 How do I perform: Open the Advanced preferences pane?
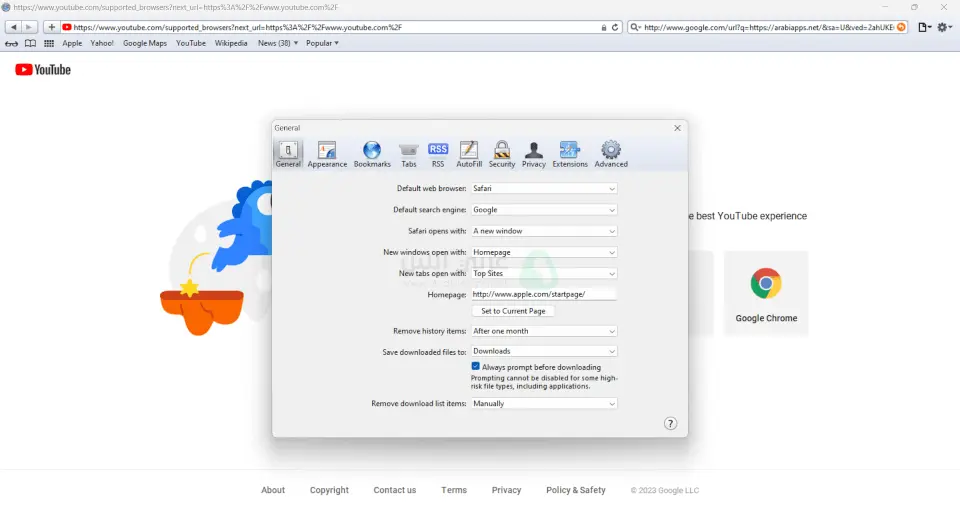[610, 154]
